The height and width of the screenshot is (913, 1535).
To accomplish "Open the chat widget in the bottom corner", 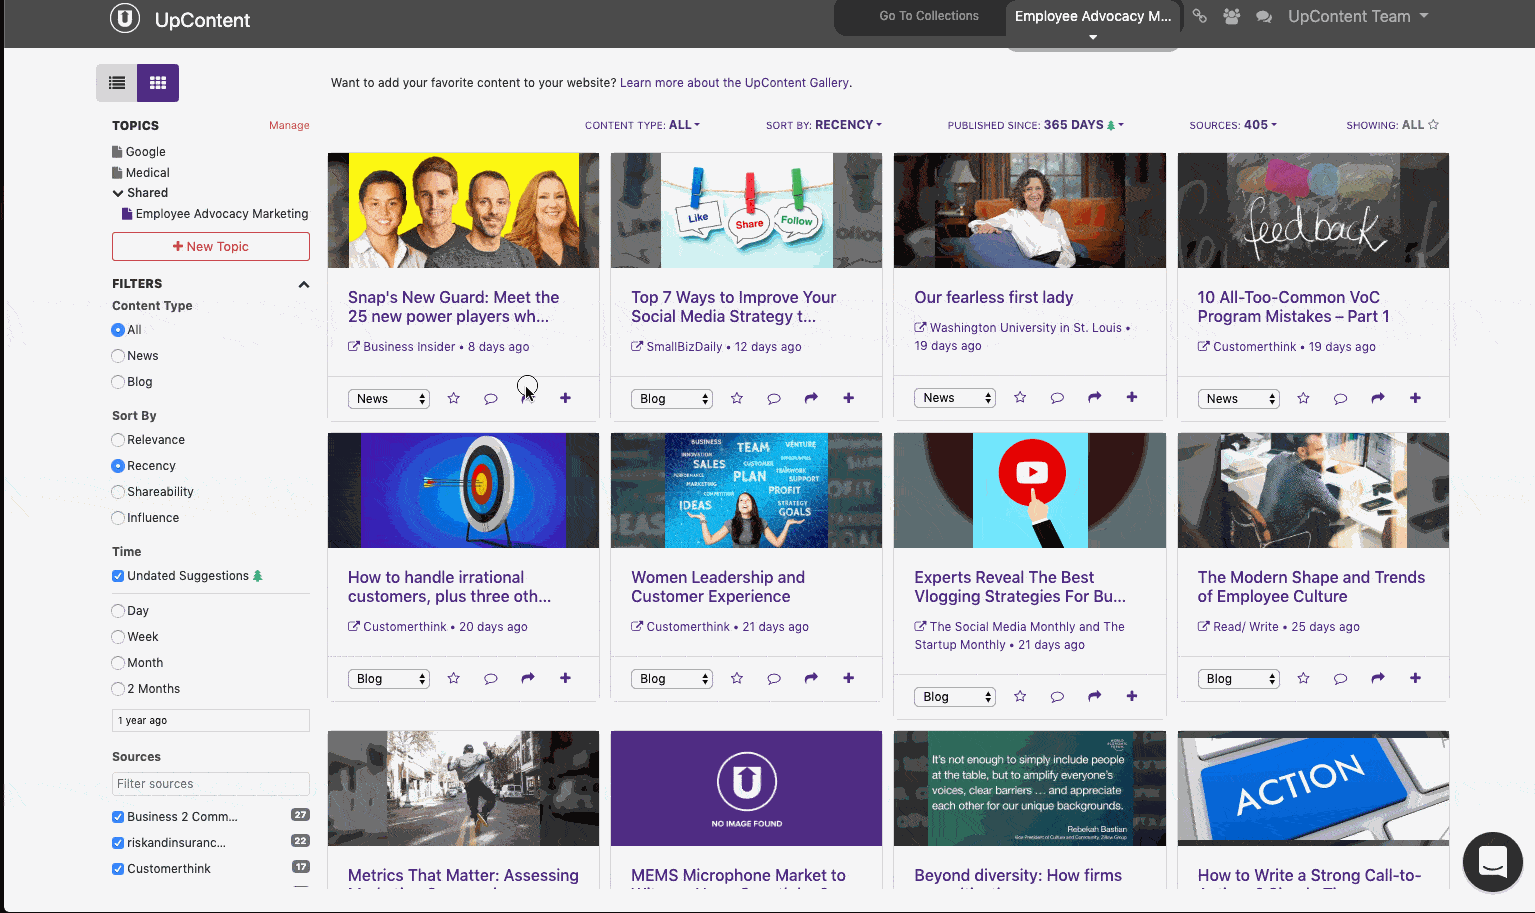I will (1492, 862).
